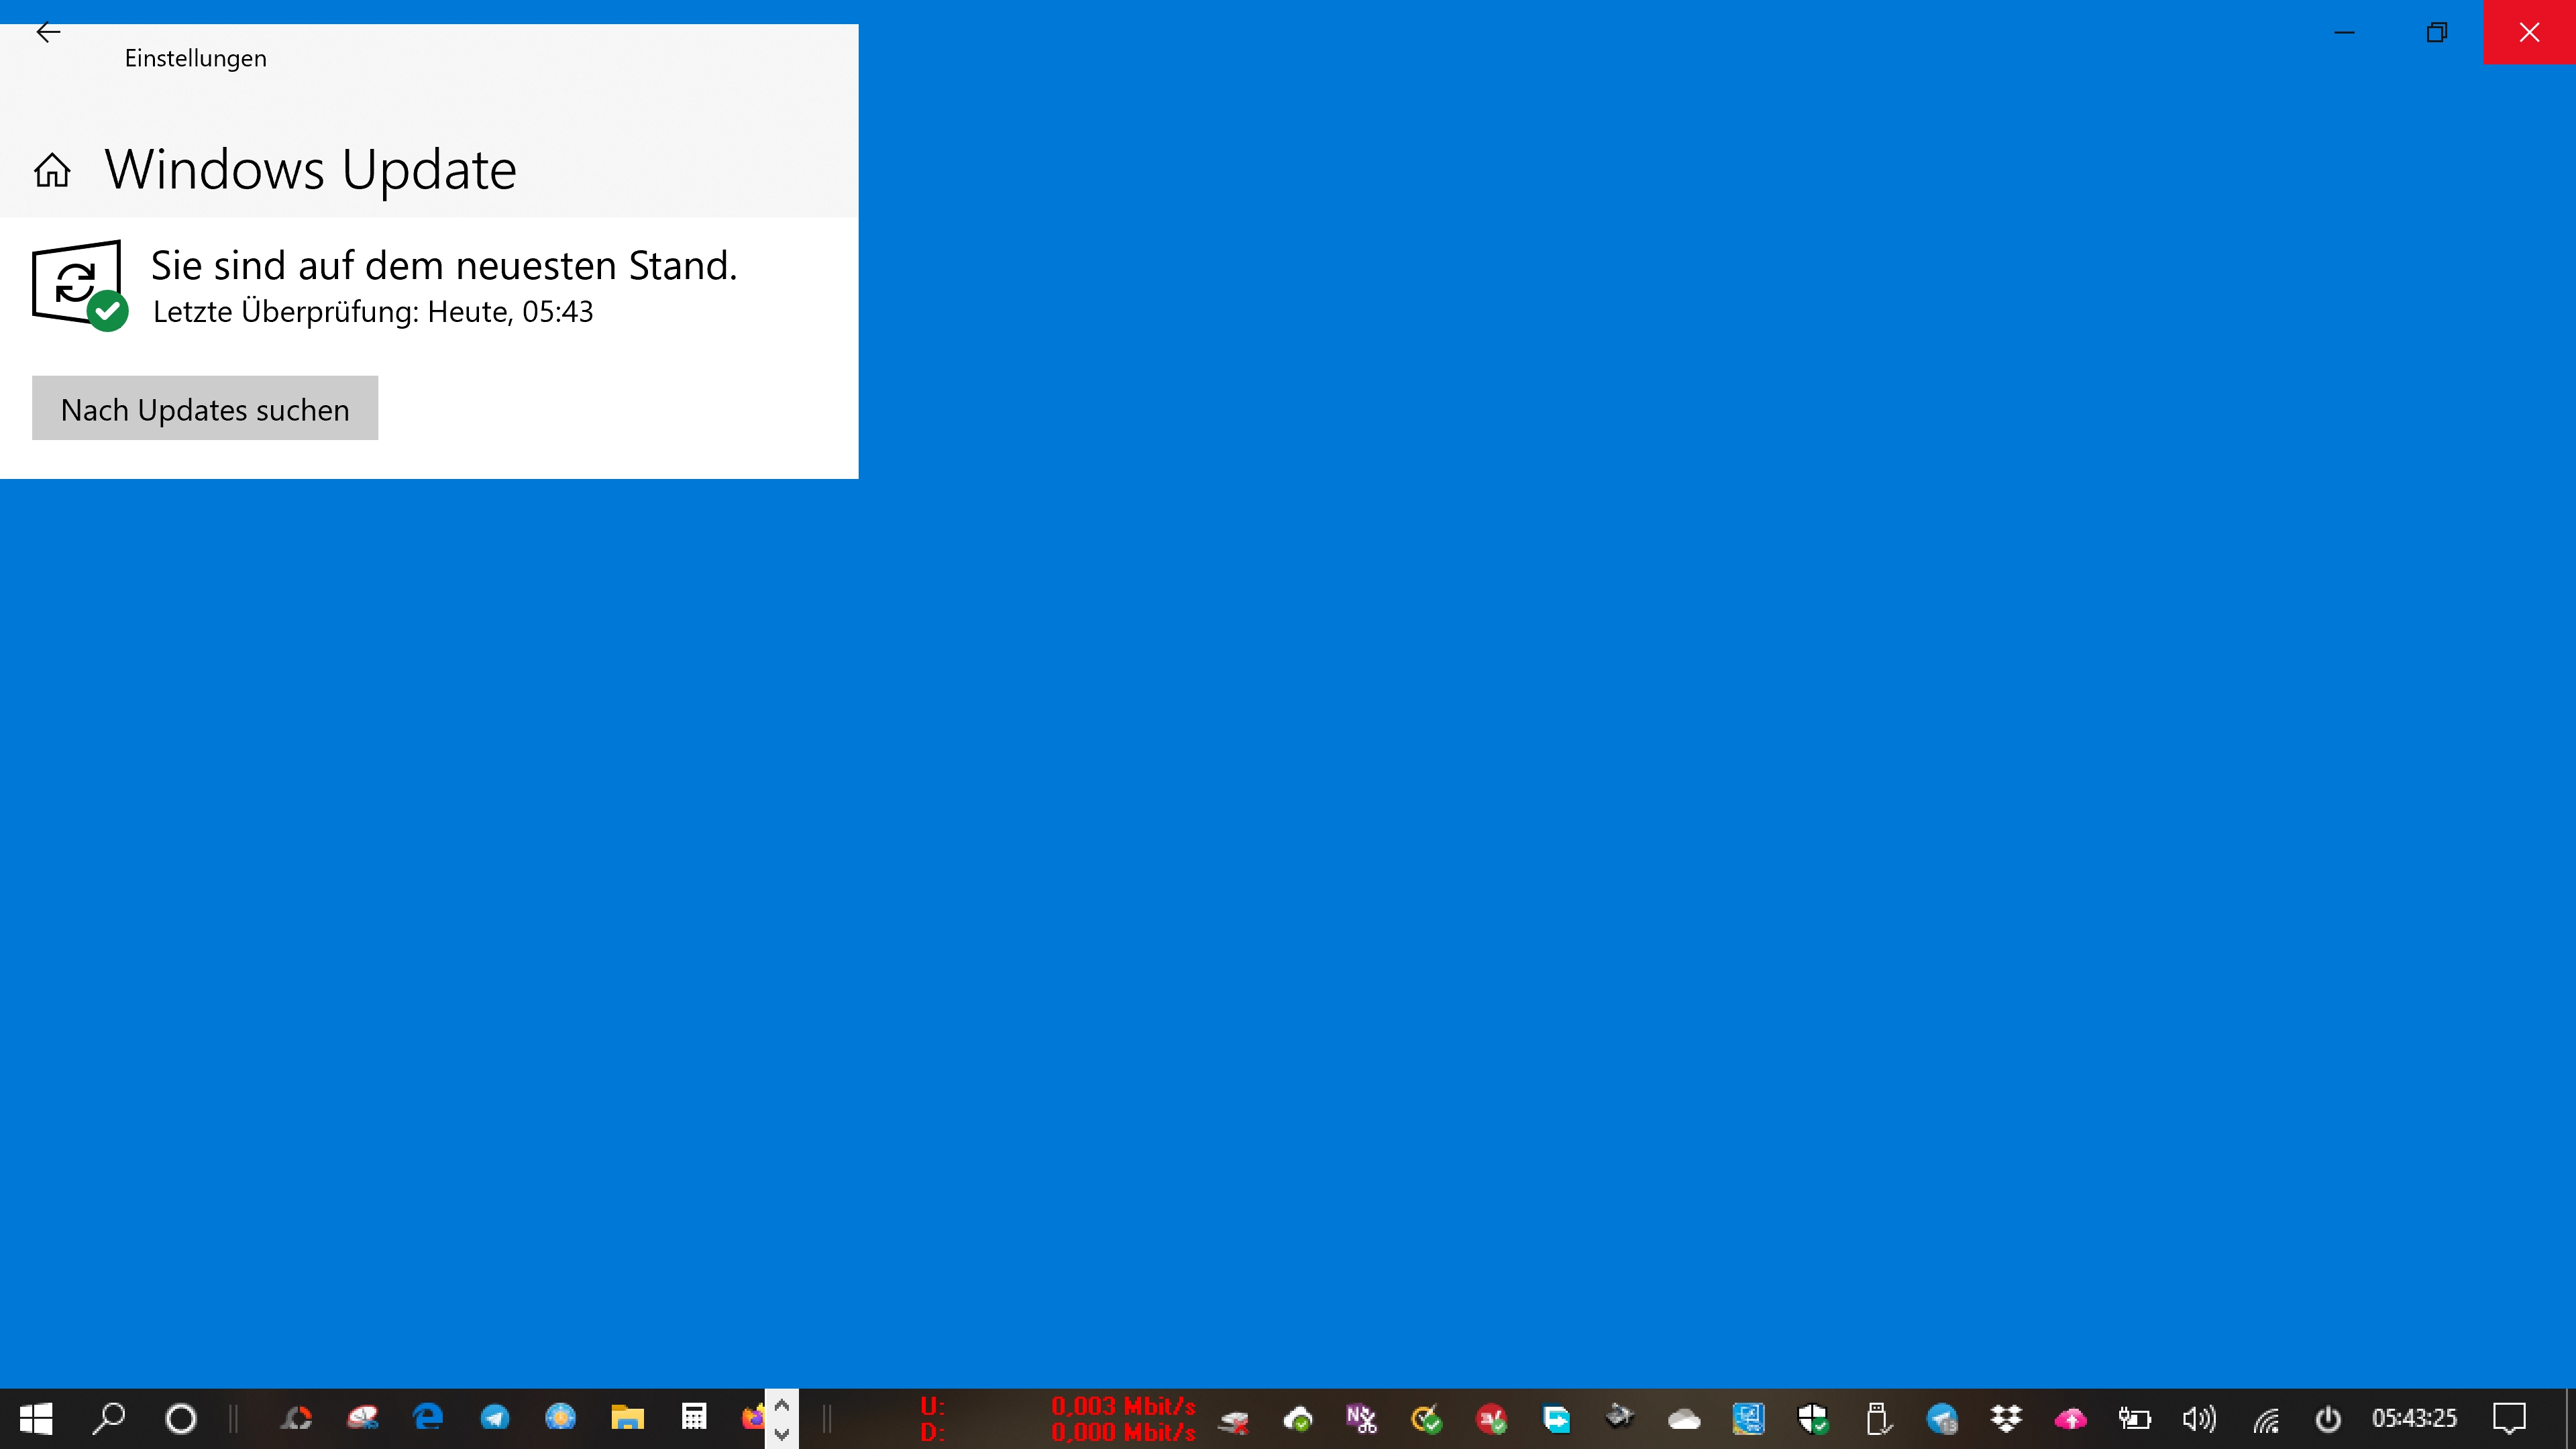Open File Explorer from taskbar

(x=627, y=1418)
